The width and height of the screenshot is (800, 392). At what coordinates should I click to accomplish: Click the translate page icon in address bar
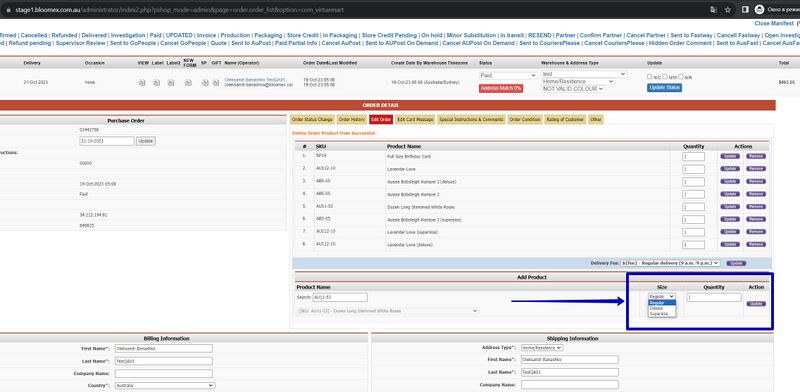click(x=713, y=10)
